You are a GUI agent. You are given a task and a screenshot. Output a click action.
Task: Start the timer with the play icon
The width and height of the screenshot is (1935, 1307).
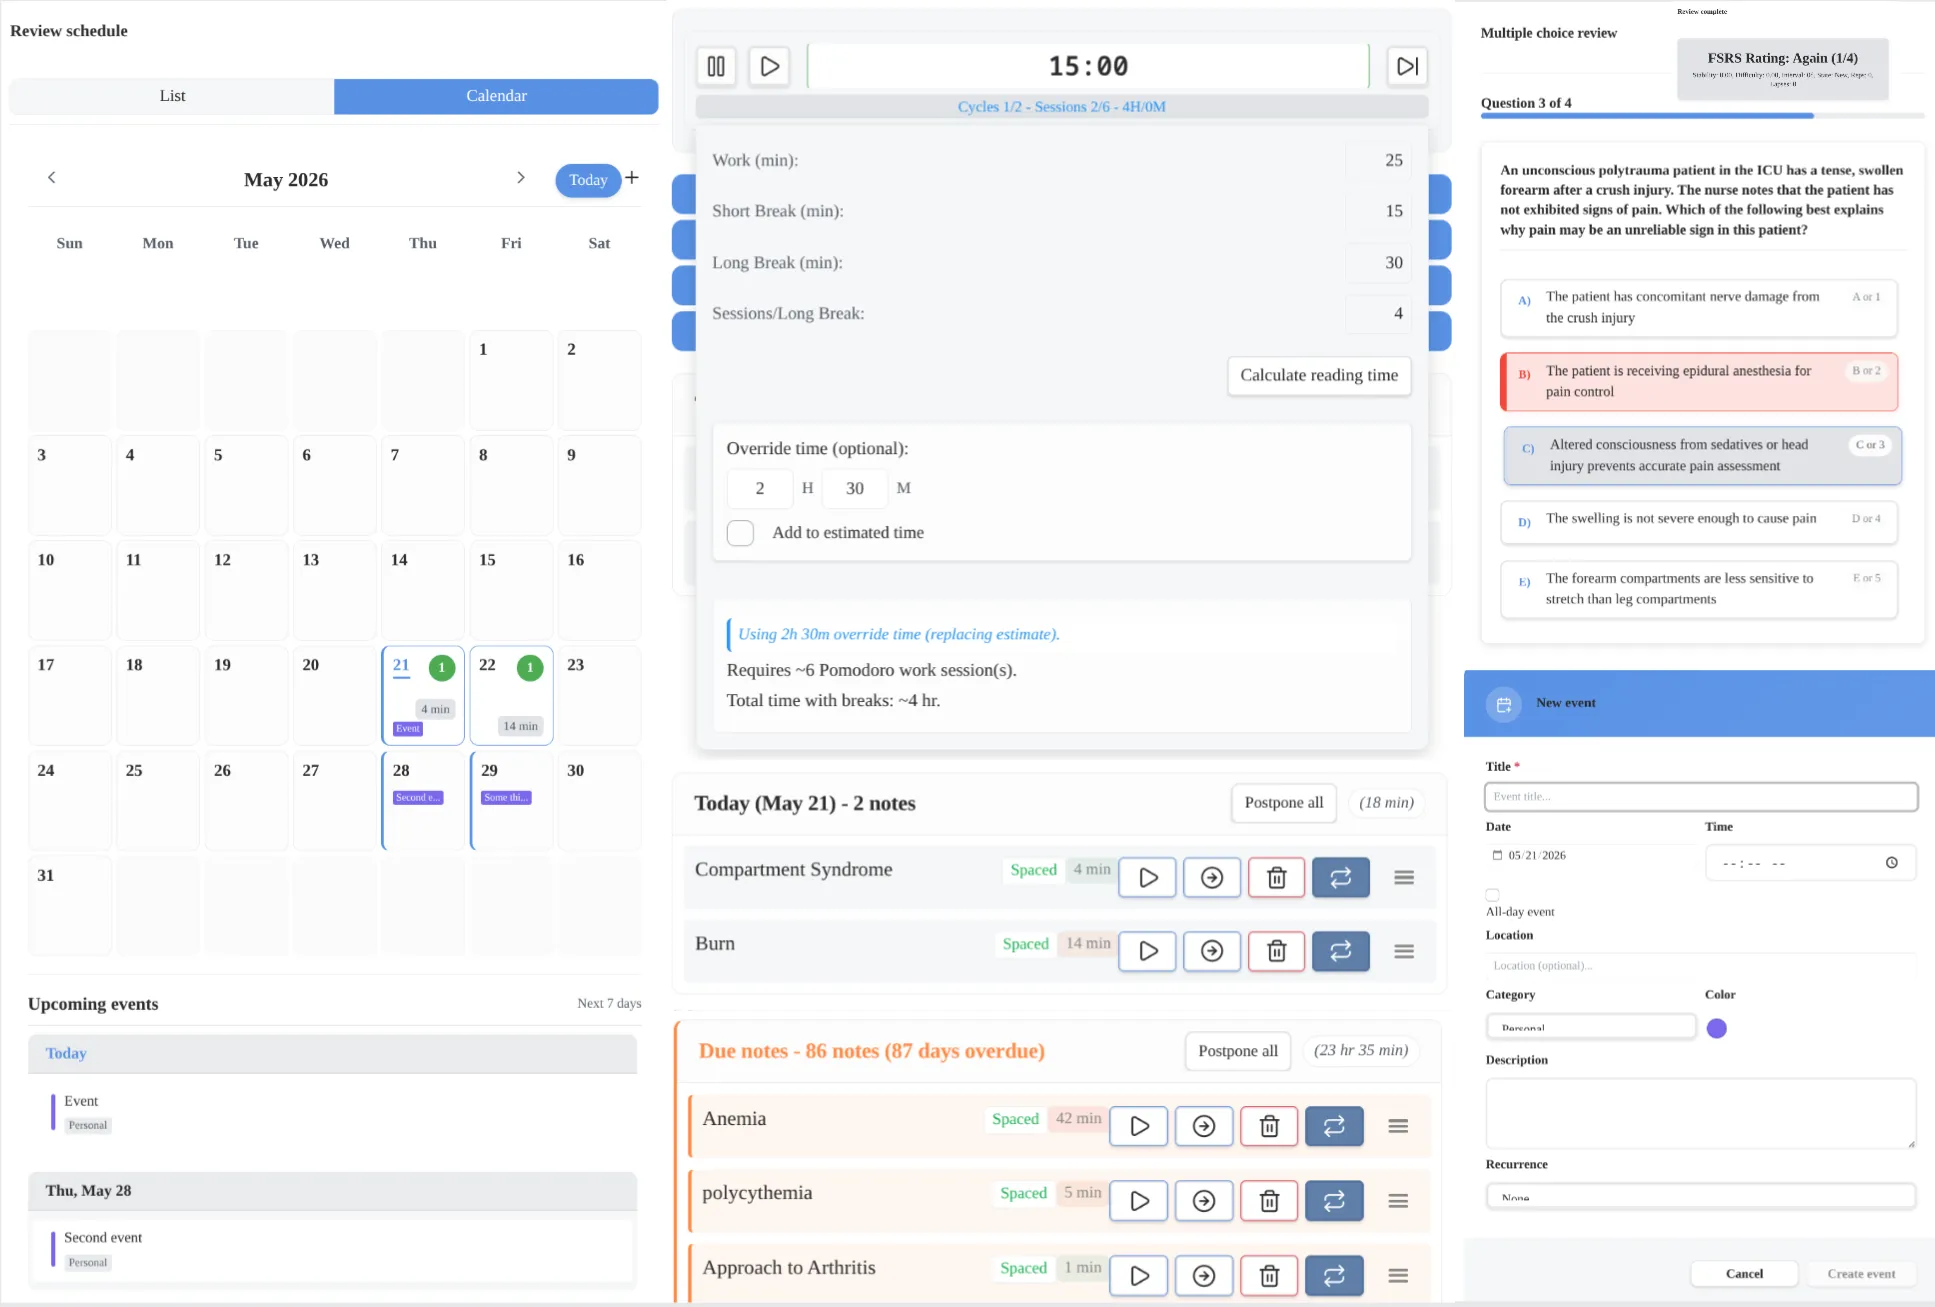[769, 66]
